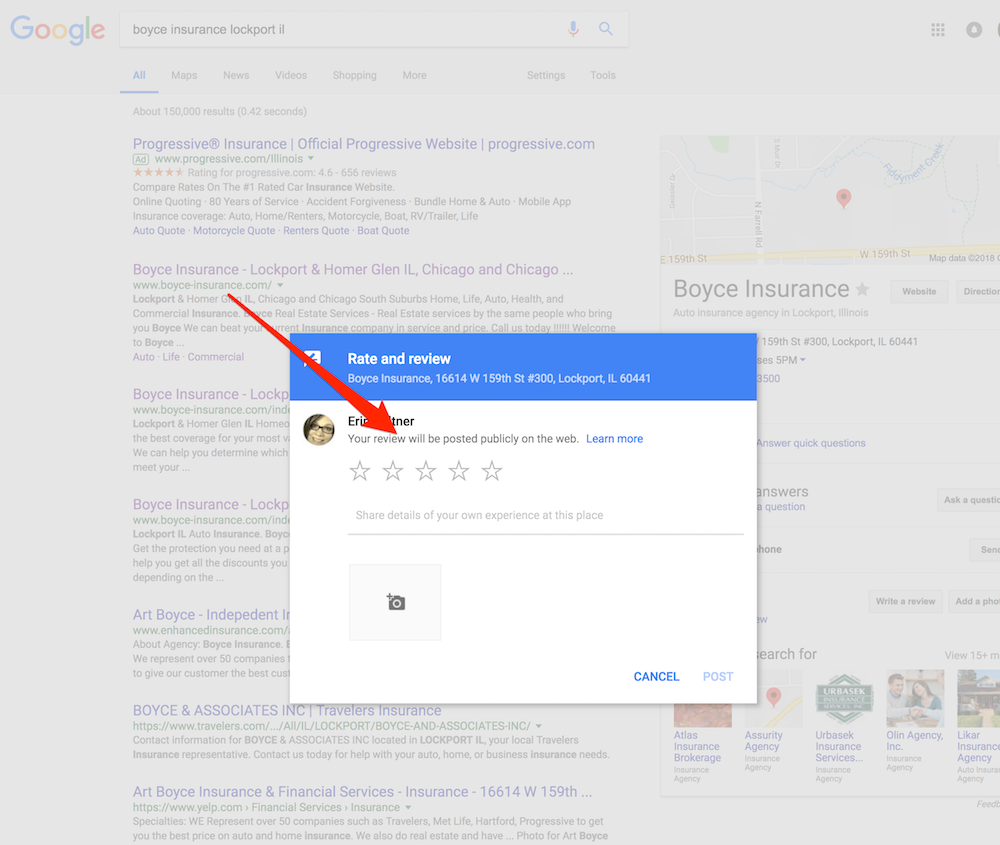Open the Auto Quote sitelink
The image size is (1000, 845).
[159, 231]
